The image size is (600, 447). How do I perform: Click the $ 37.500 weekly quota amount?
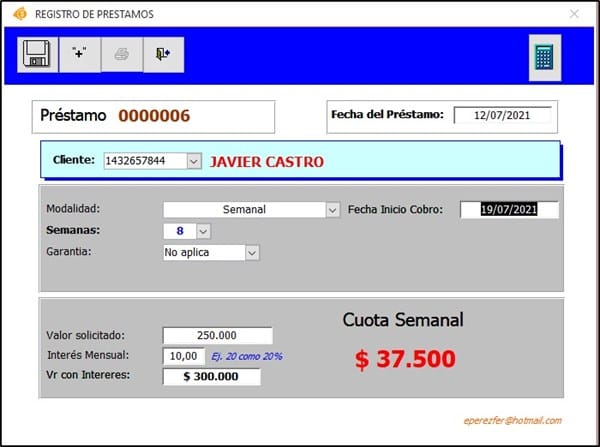(405, 359)
